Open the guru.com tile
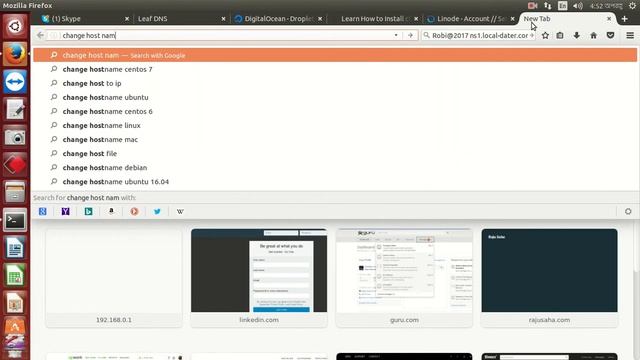640x360 pixels. 404,278
